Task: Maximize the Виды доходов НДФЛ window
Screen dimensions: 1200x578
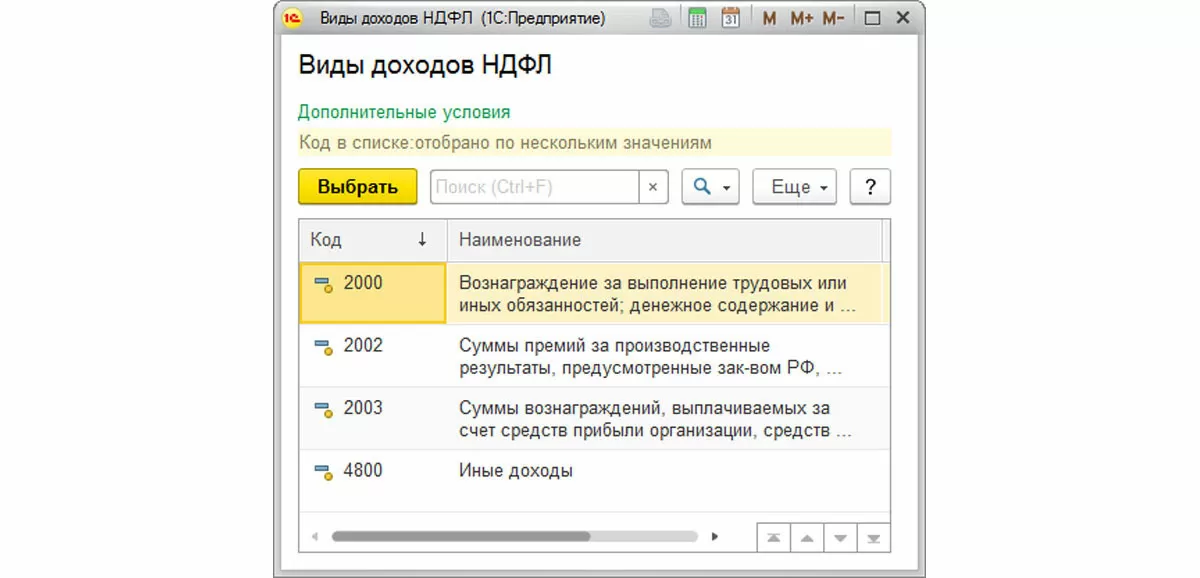Action: [872, 18]
